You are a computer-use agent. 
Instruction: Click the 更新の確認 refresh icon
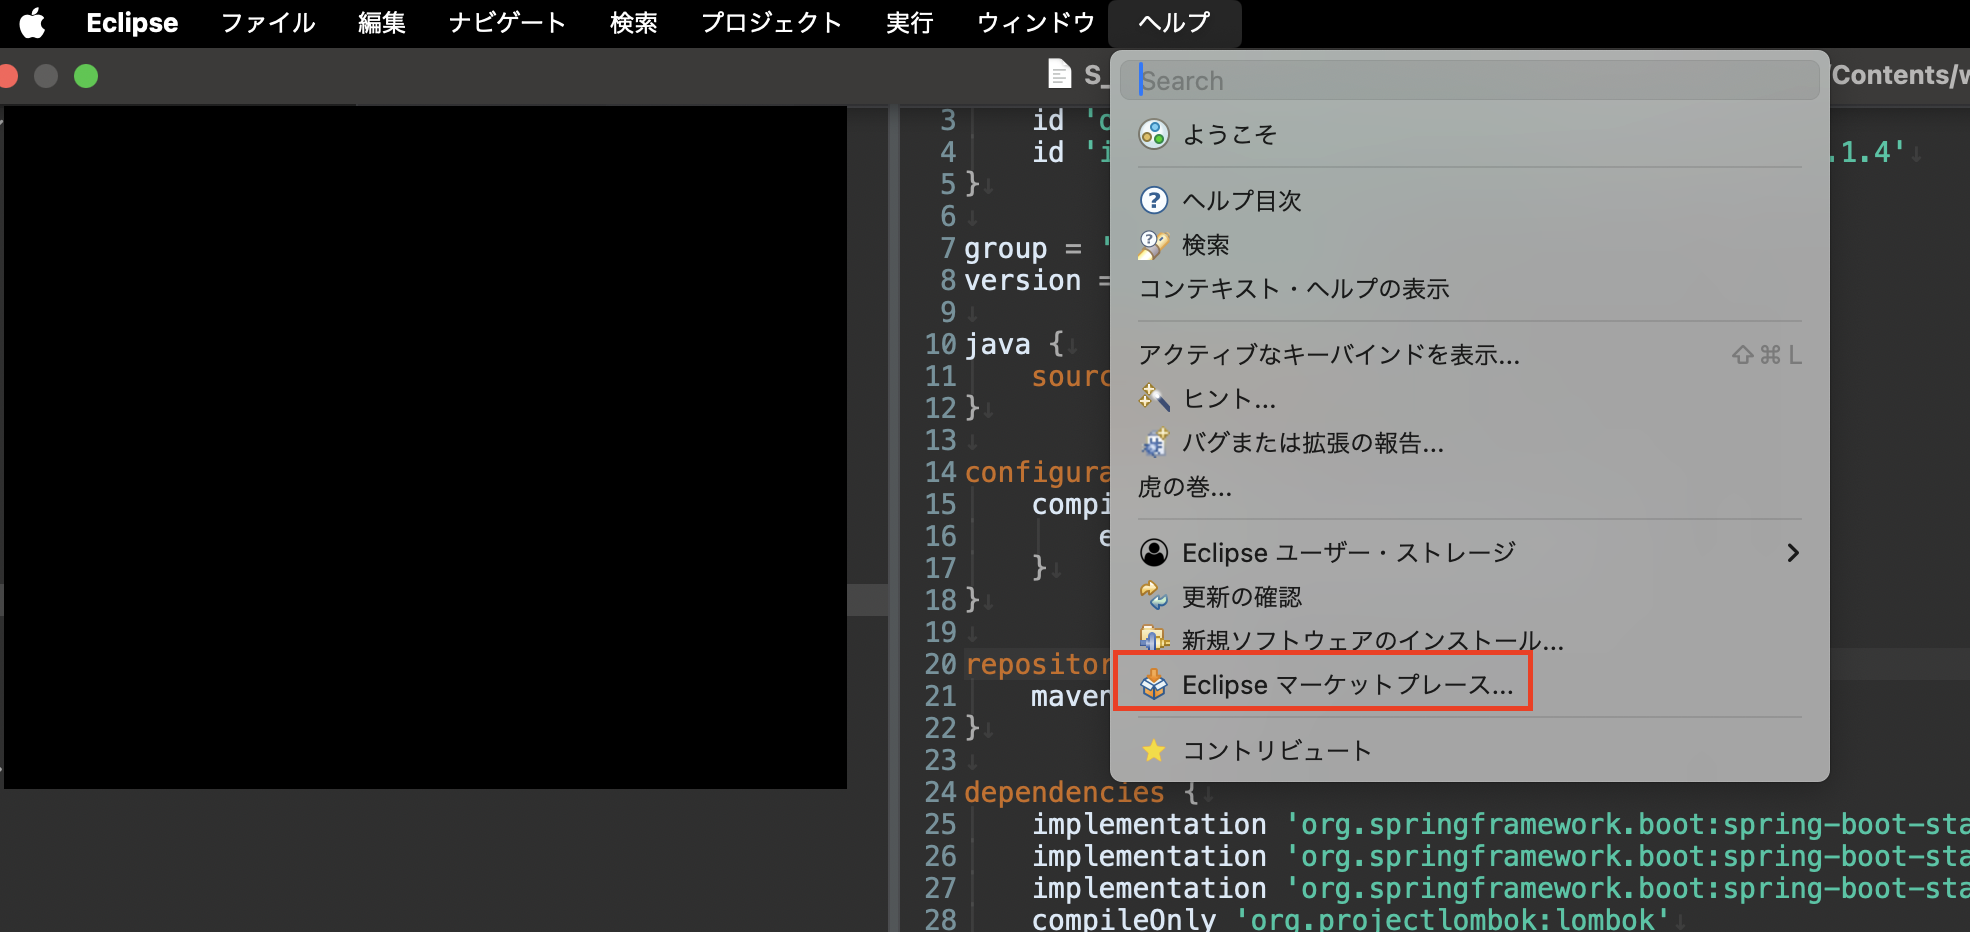[x=1155, y=597]
